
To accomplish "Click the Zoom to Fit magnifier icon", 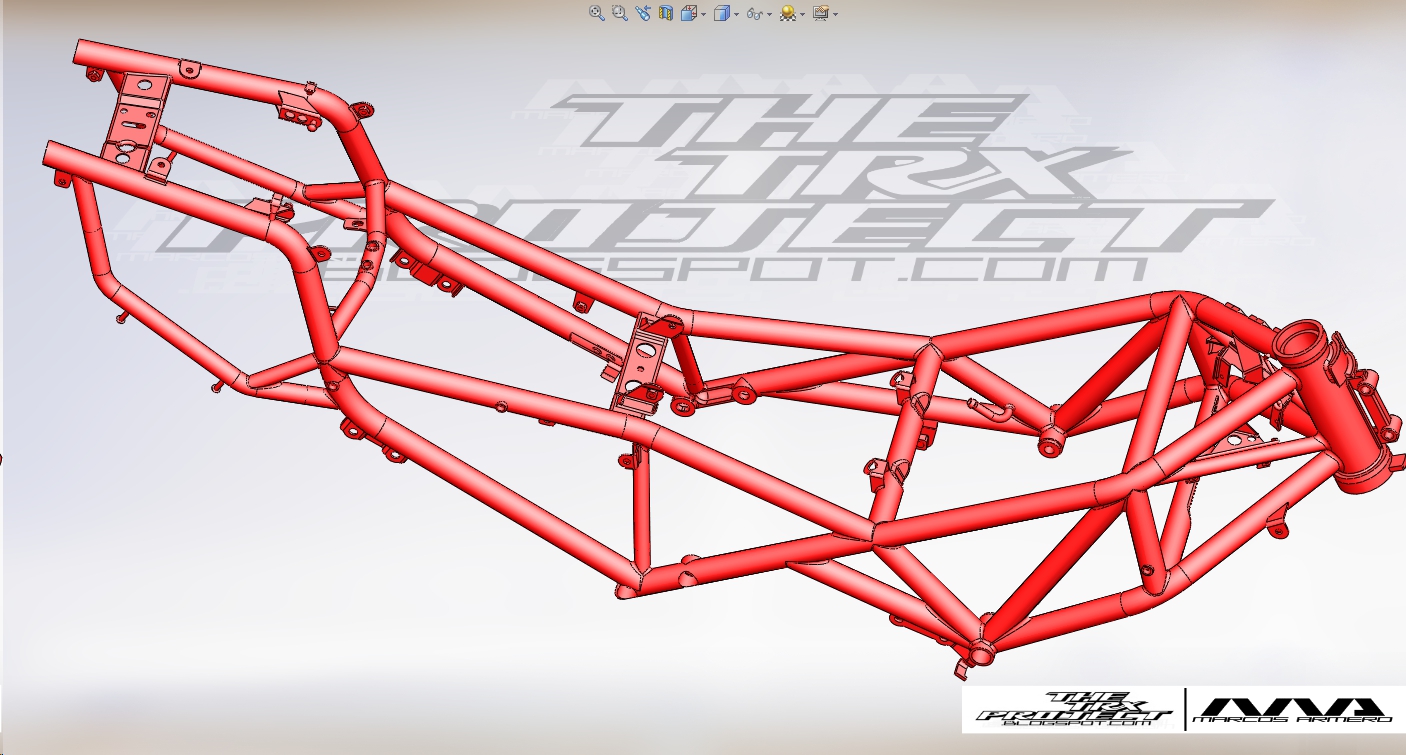I will 597,13.
